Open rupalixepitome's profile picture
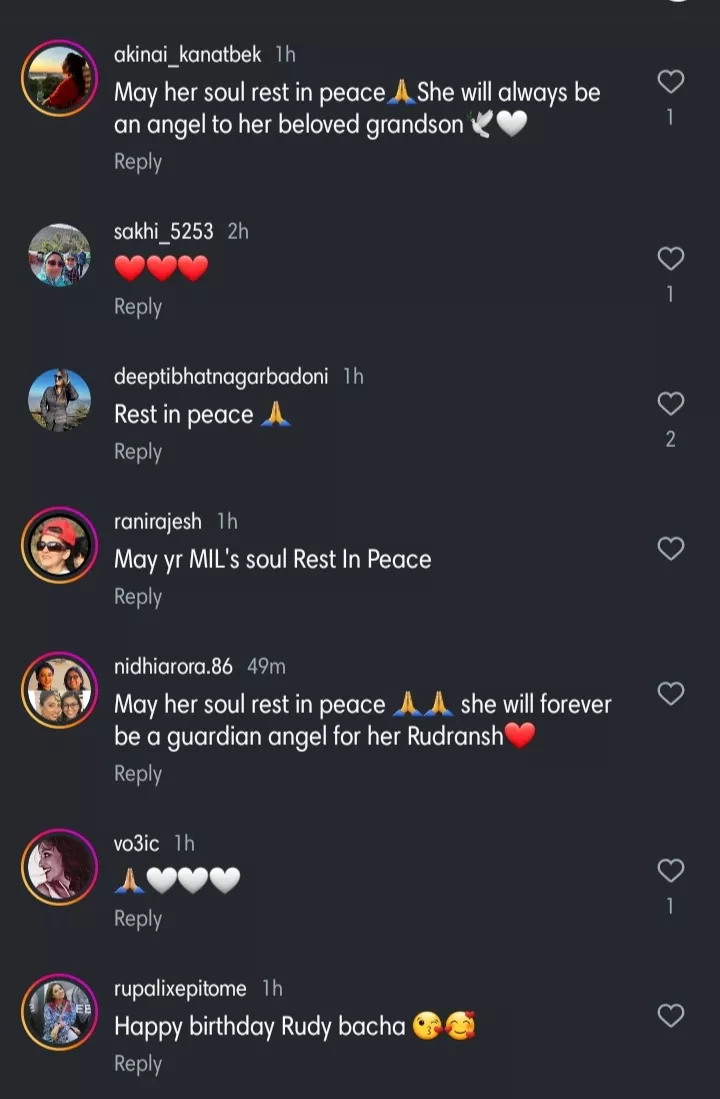The image size is (720, 1099). click(59, 1013)
